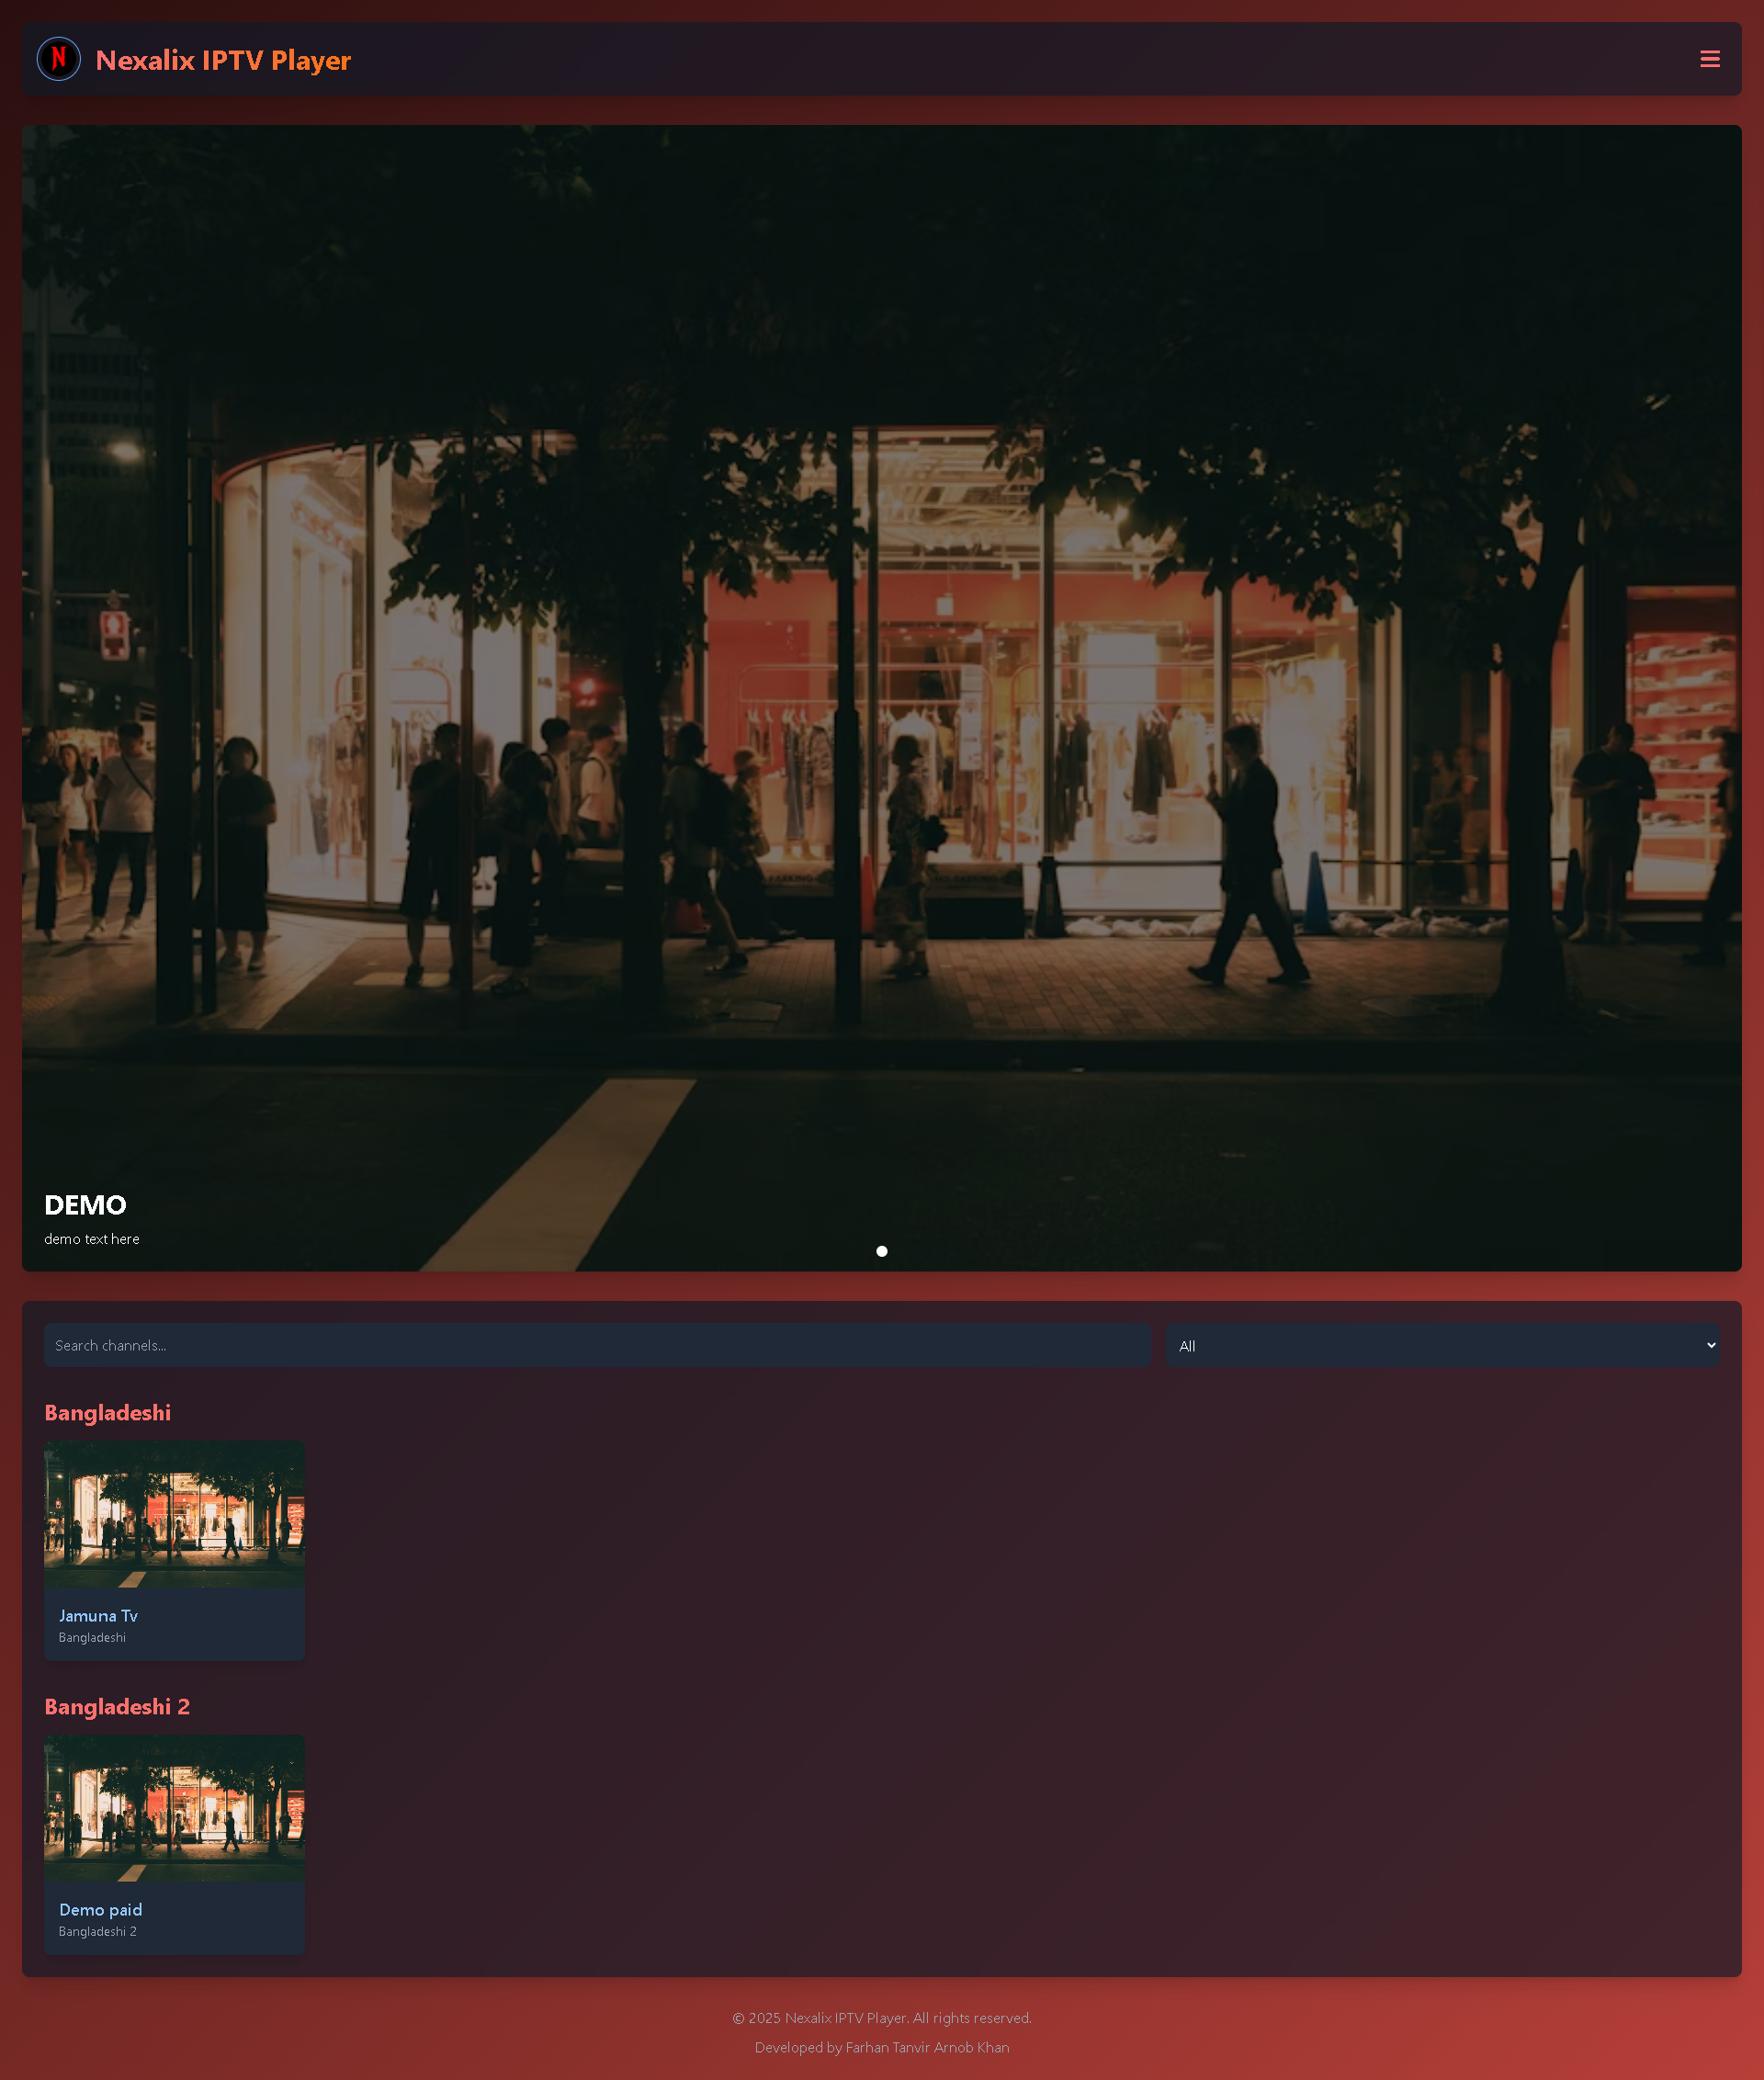Click the dropdown arrow on category filter

[x=1710, y=1345]
